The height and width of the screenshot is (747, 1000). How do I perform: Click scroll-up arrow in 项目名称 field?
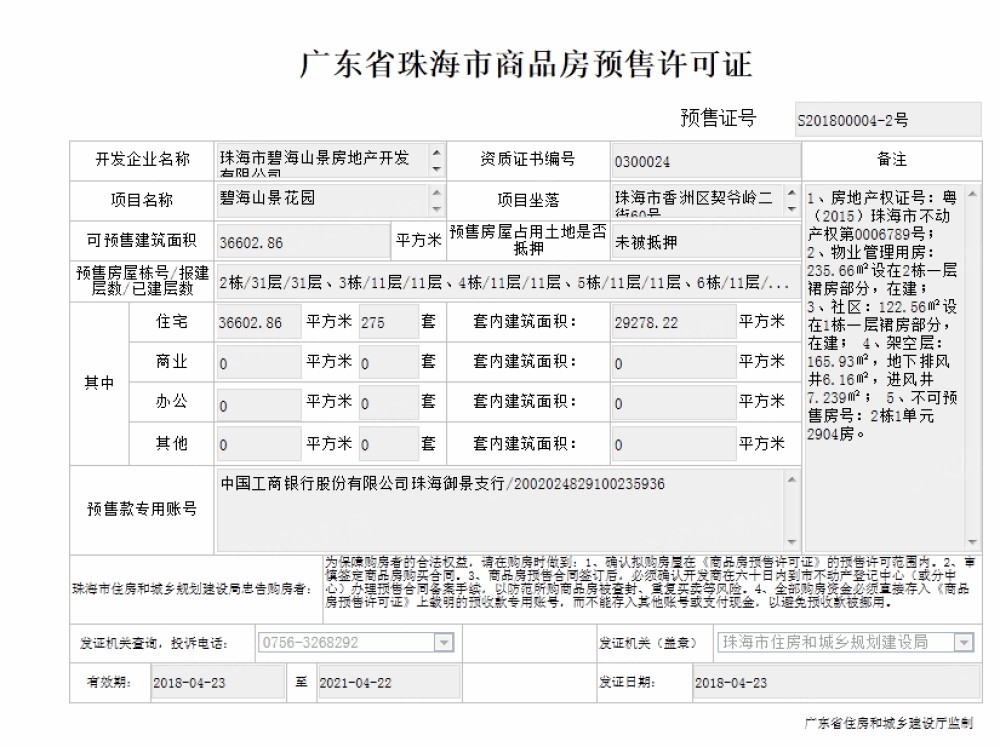pos(437,192)
